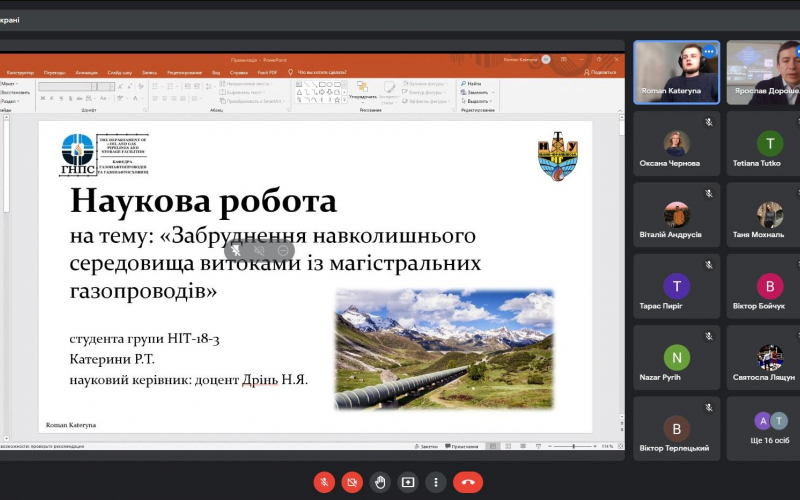800x500 pixels.
Task: Start slideshow from status bar icon
Action: pyautogui.click(x=538, y=446)
